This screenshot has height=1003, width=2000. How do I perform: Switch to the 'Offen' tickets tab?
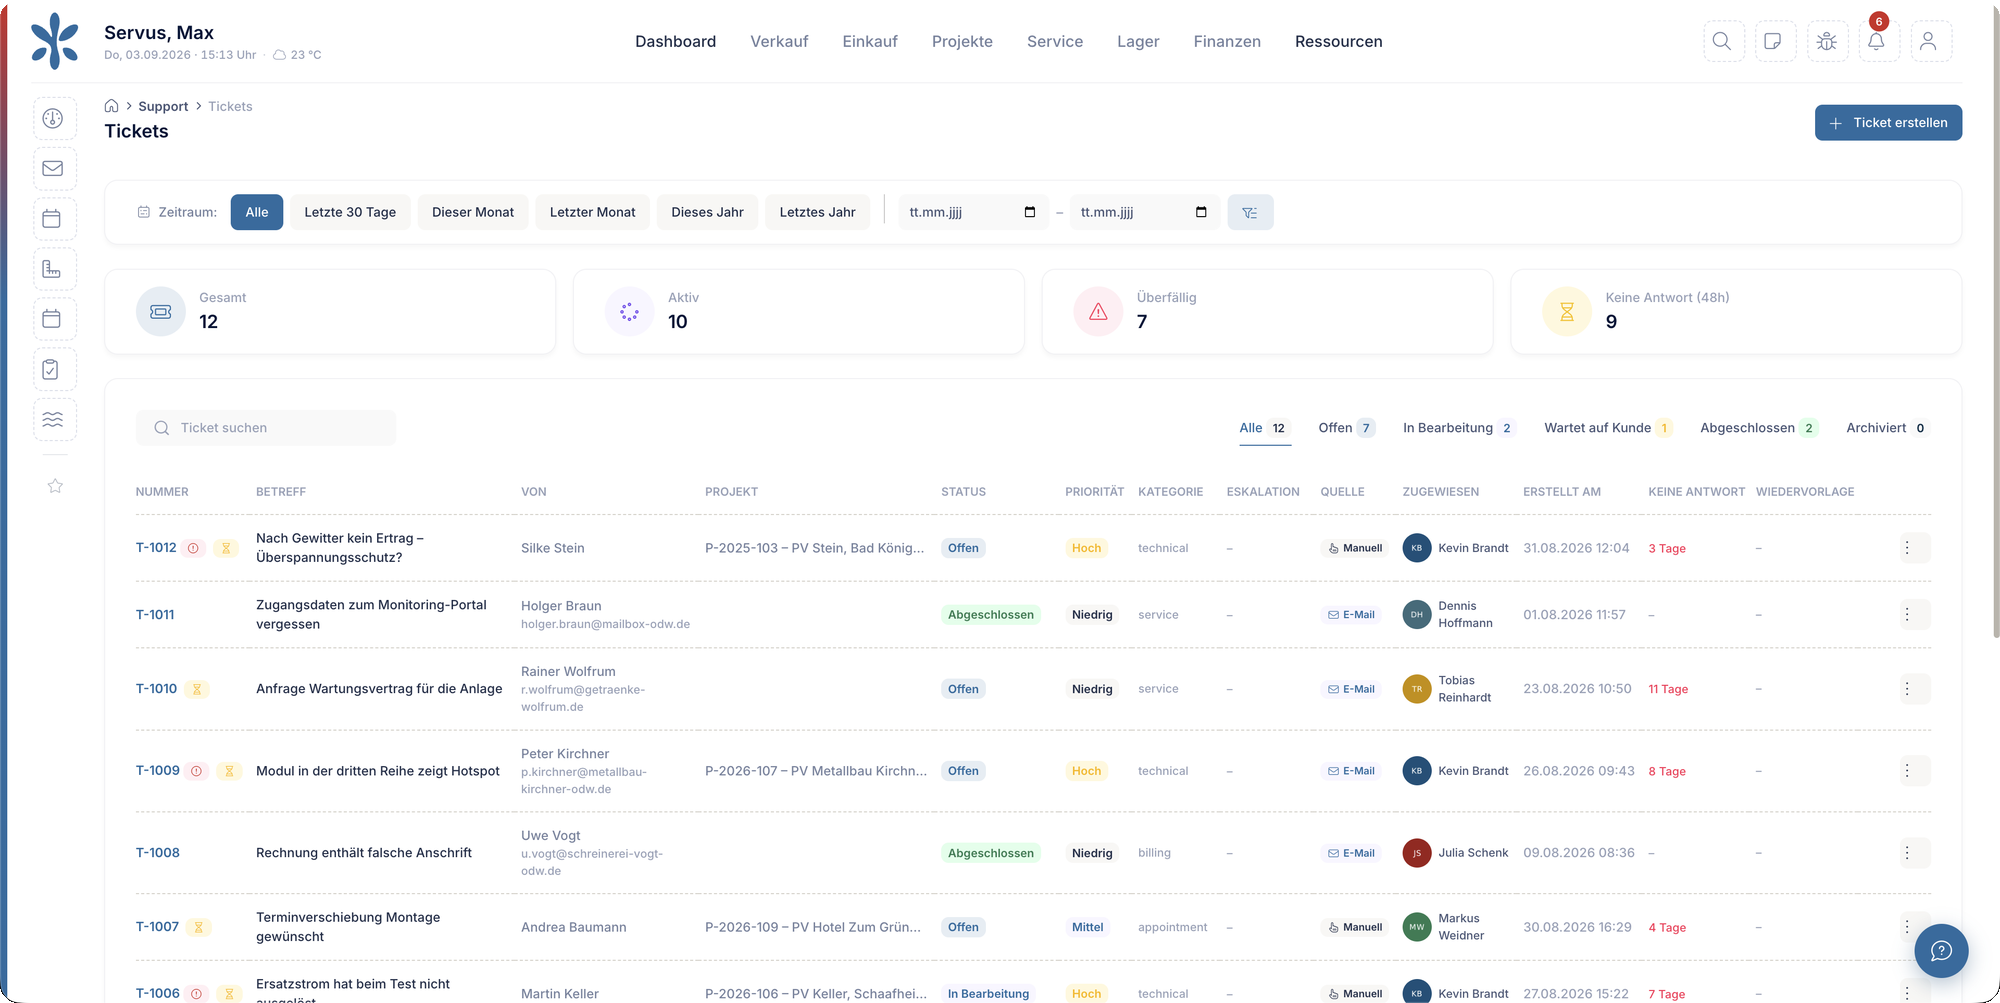tap(1346, 428)
